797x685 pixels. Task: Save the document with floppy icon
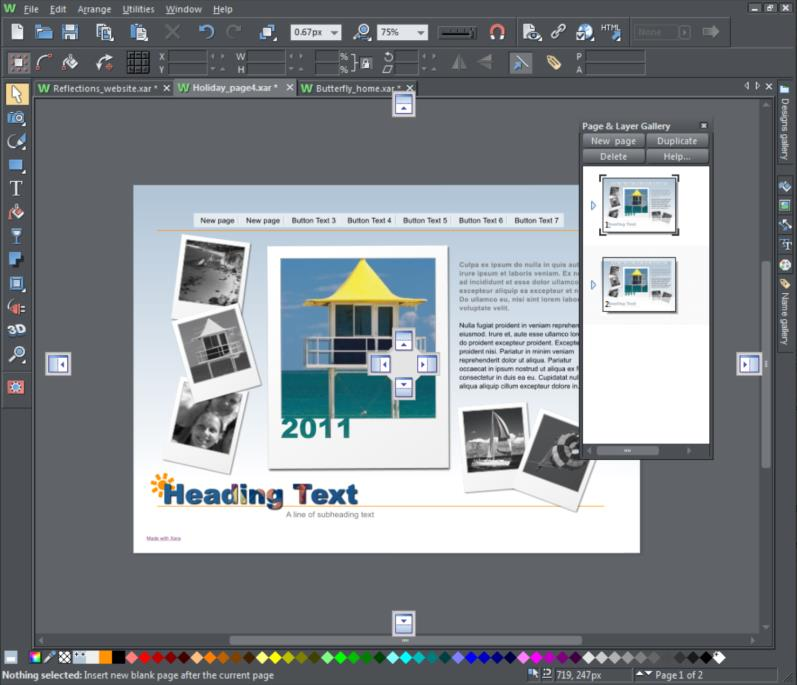click(70, 32)
